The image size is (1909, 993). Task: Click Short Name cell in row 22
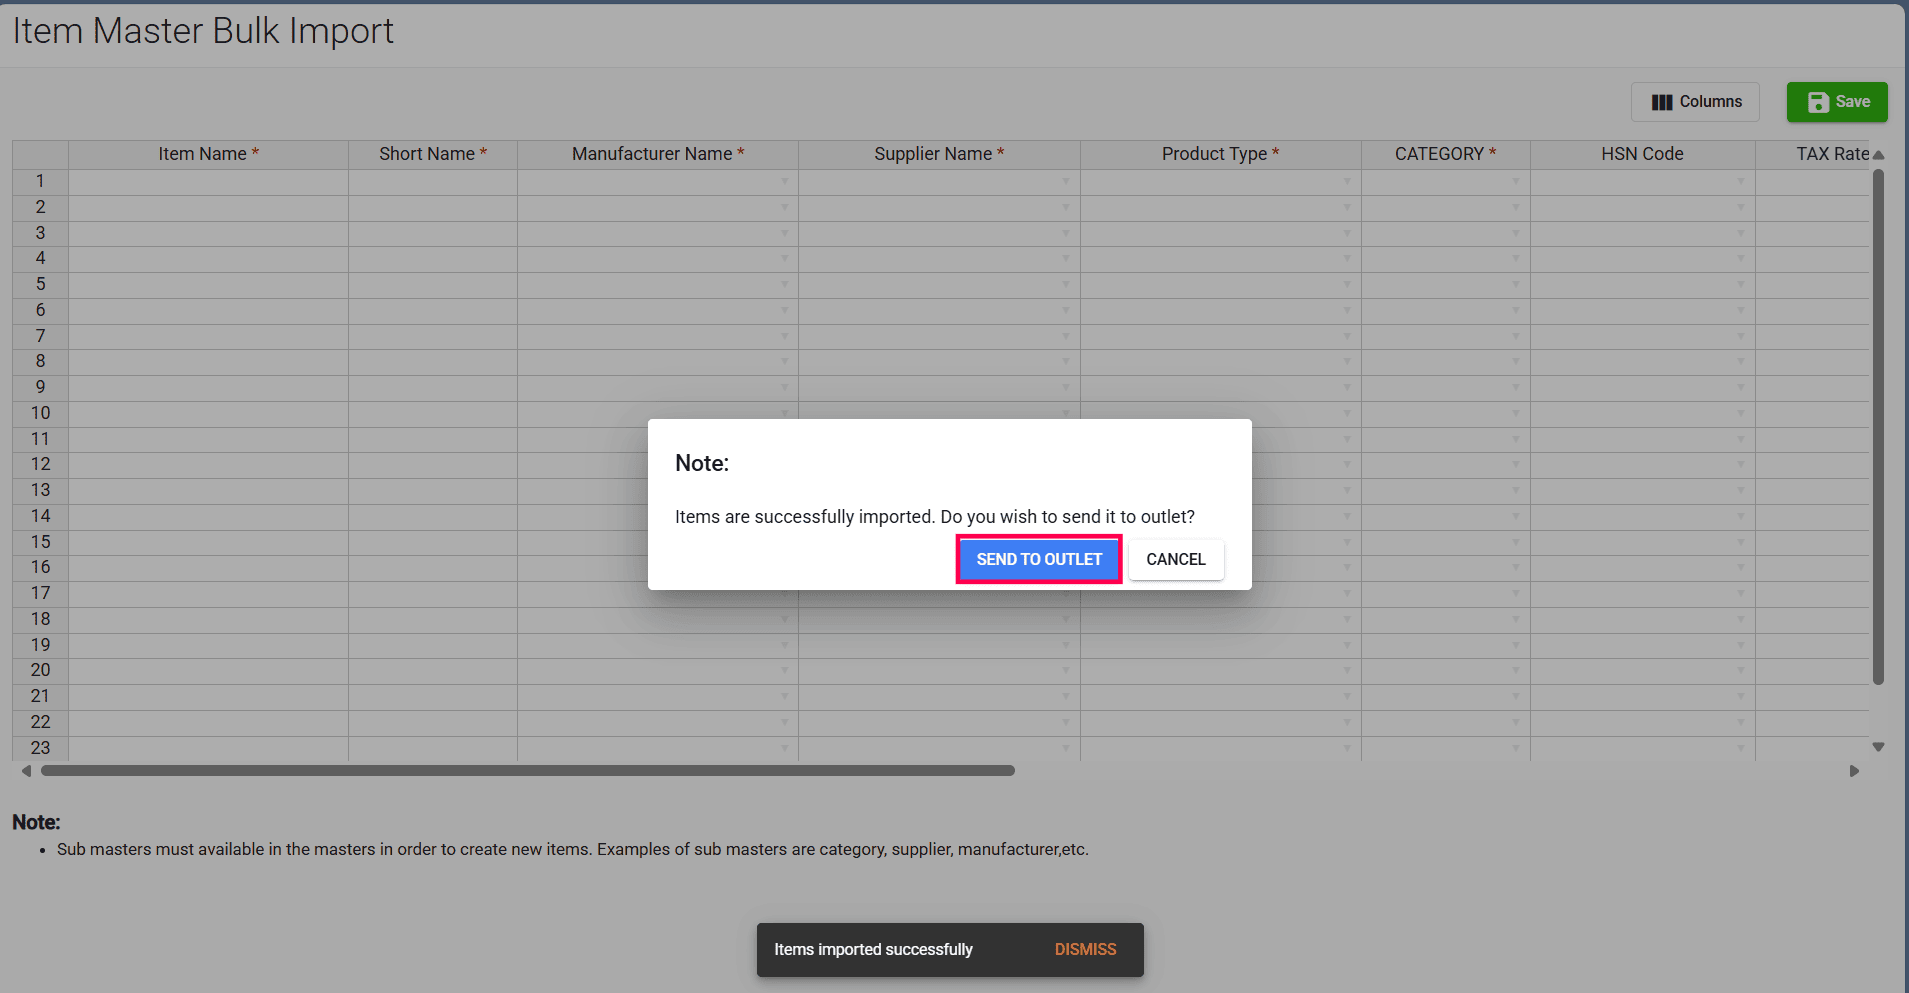pyautogui.click(x=433, y=722)
